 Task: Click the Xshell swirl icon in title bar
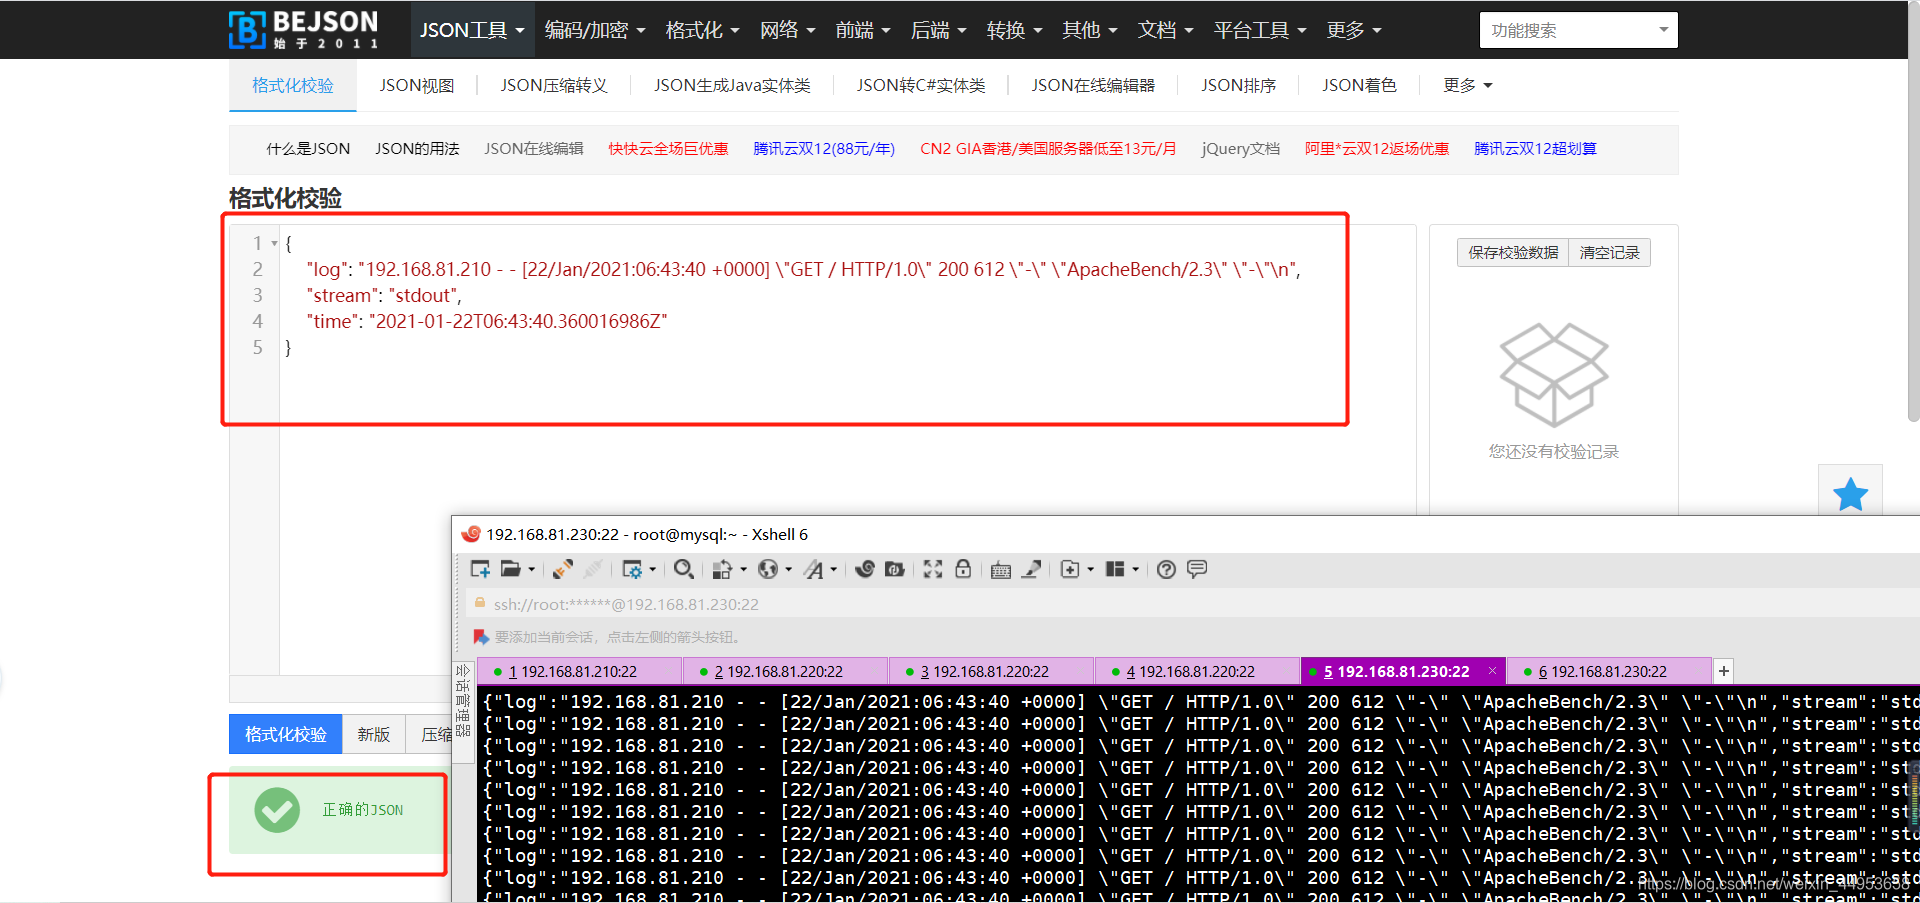pos(470,534)
